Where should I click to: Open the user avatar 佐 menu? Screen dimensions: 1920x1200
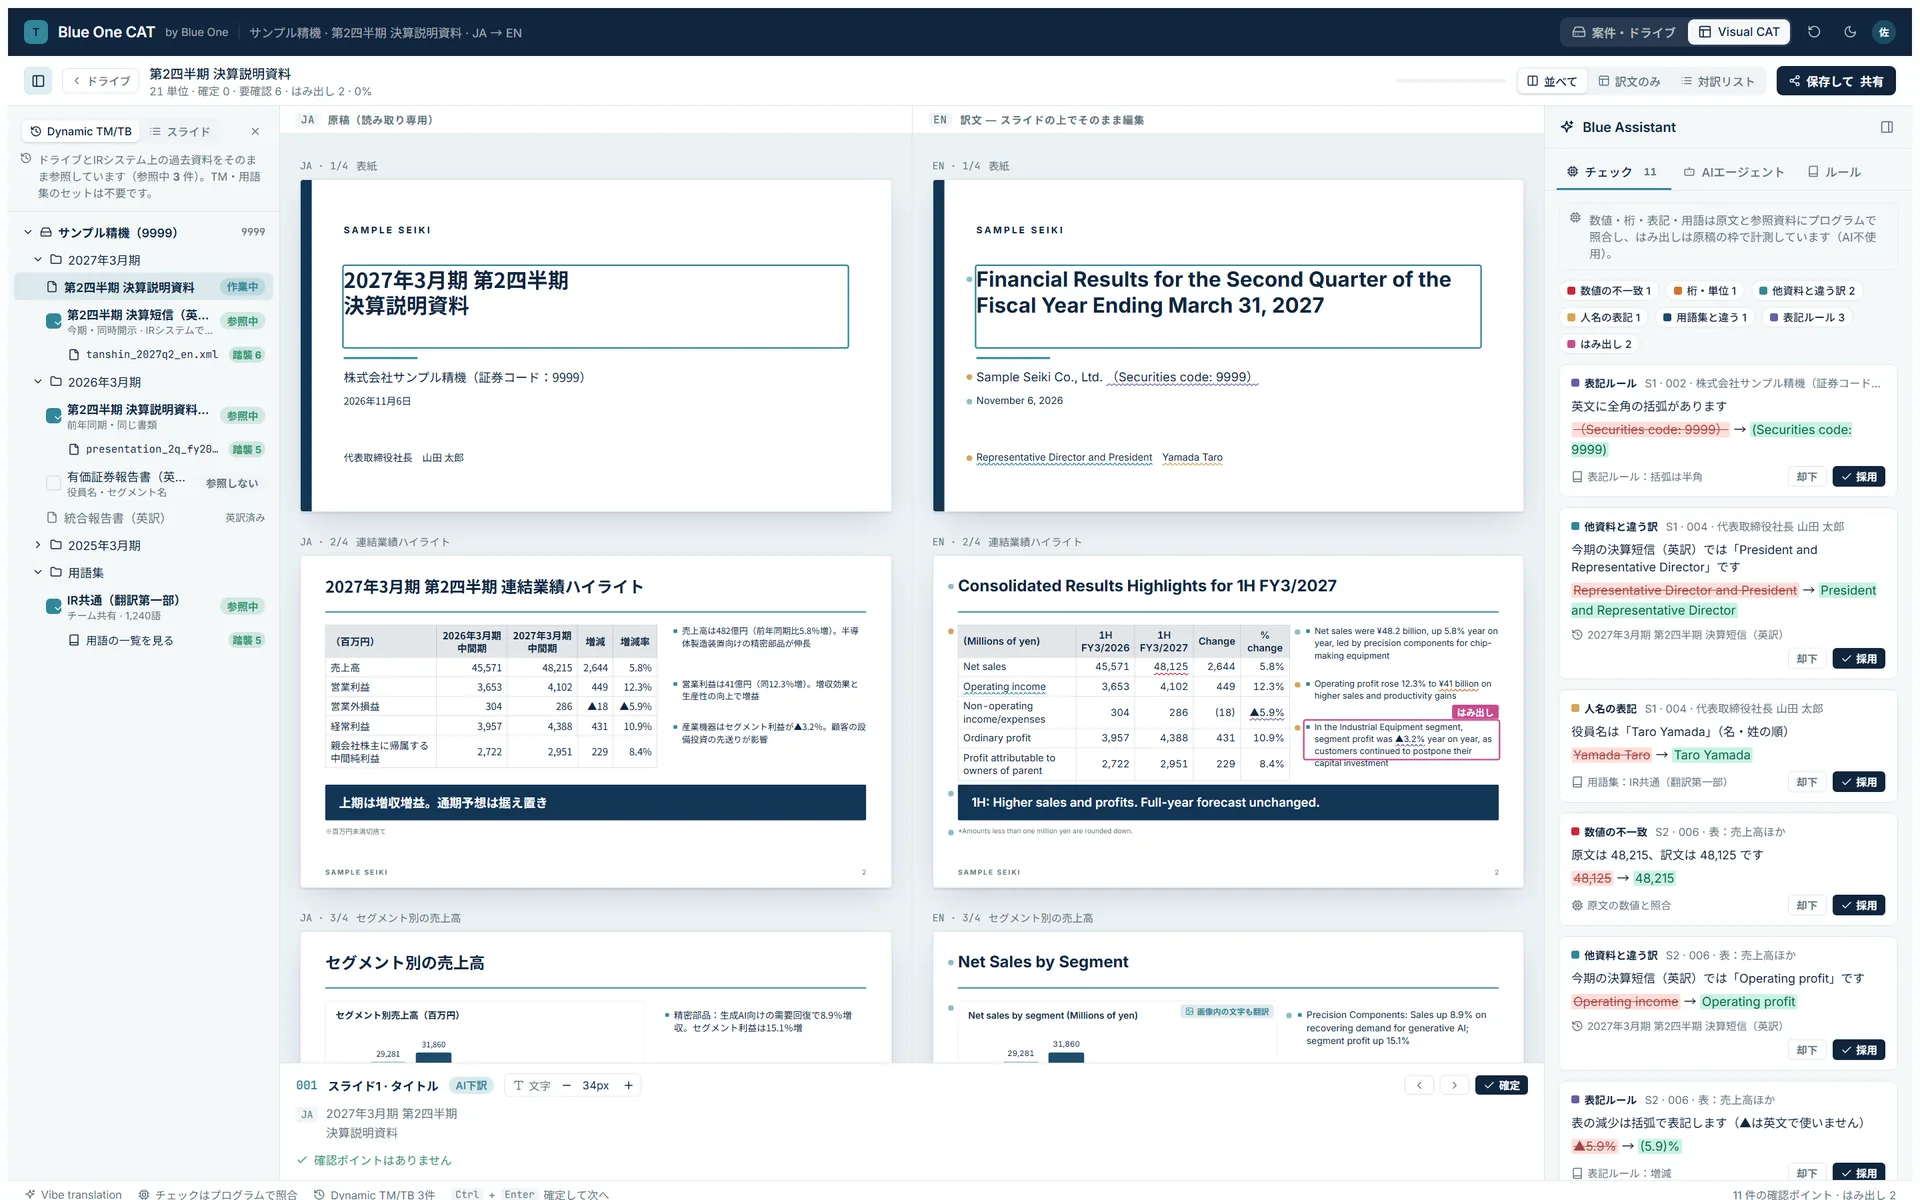[1884, 32]
